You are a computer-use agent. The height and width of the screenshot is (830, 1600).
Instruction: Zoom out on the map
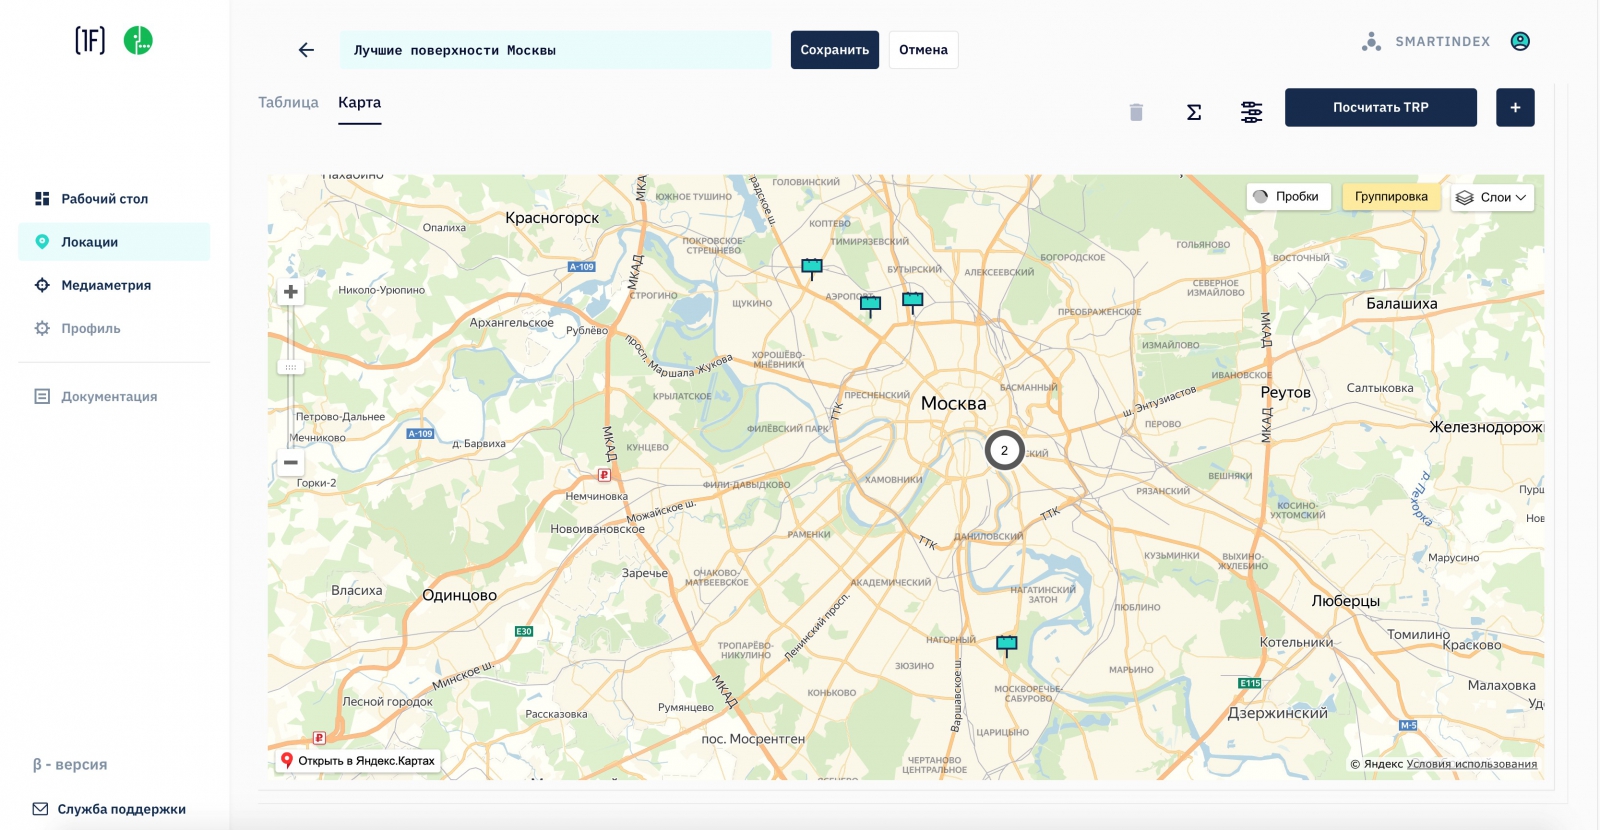pos(291,462)
